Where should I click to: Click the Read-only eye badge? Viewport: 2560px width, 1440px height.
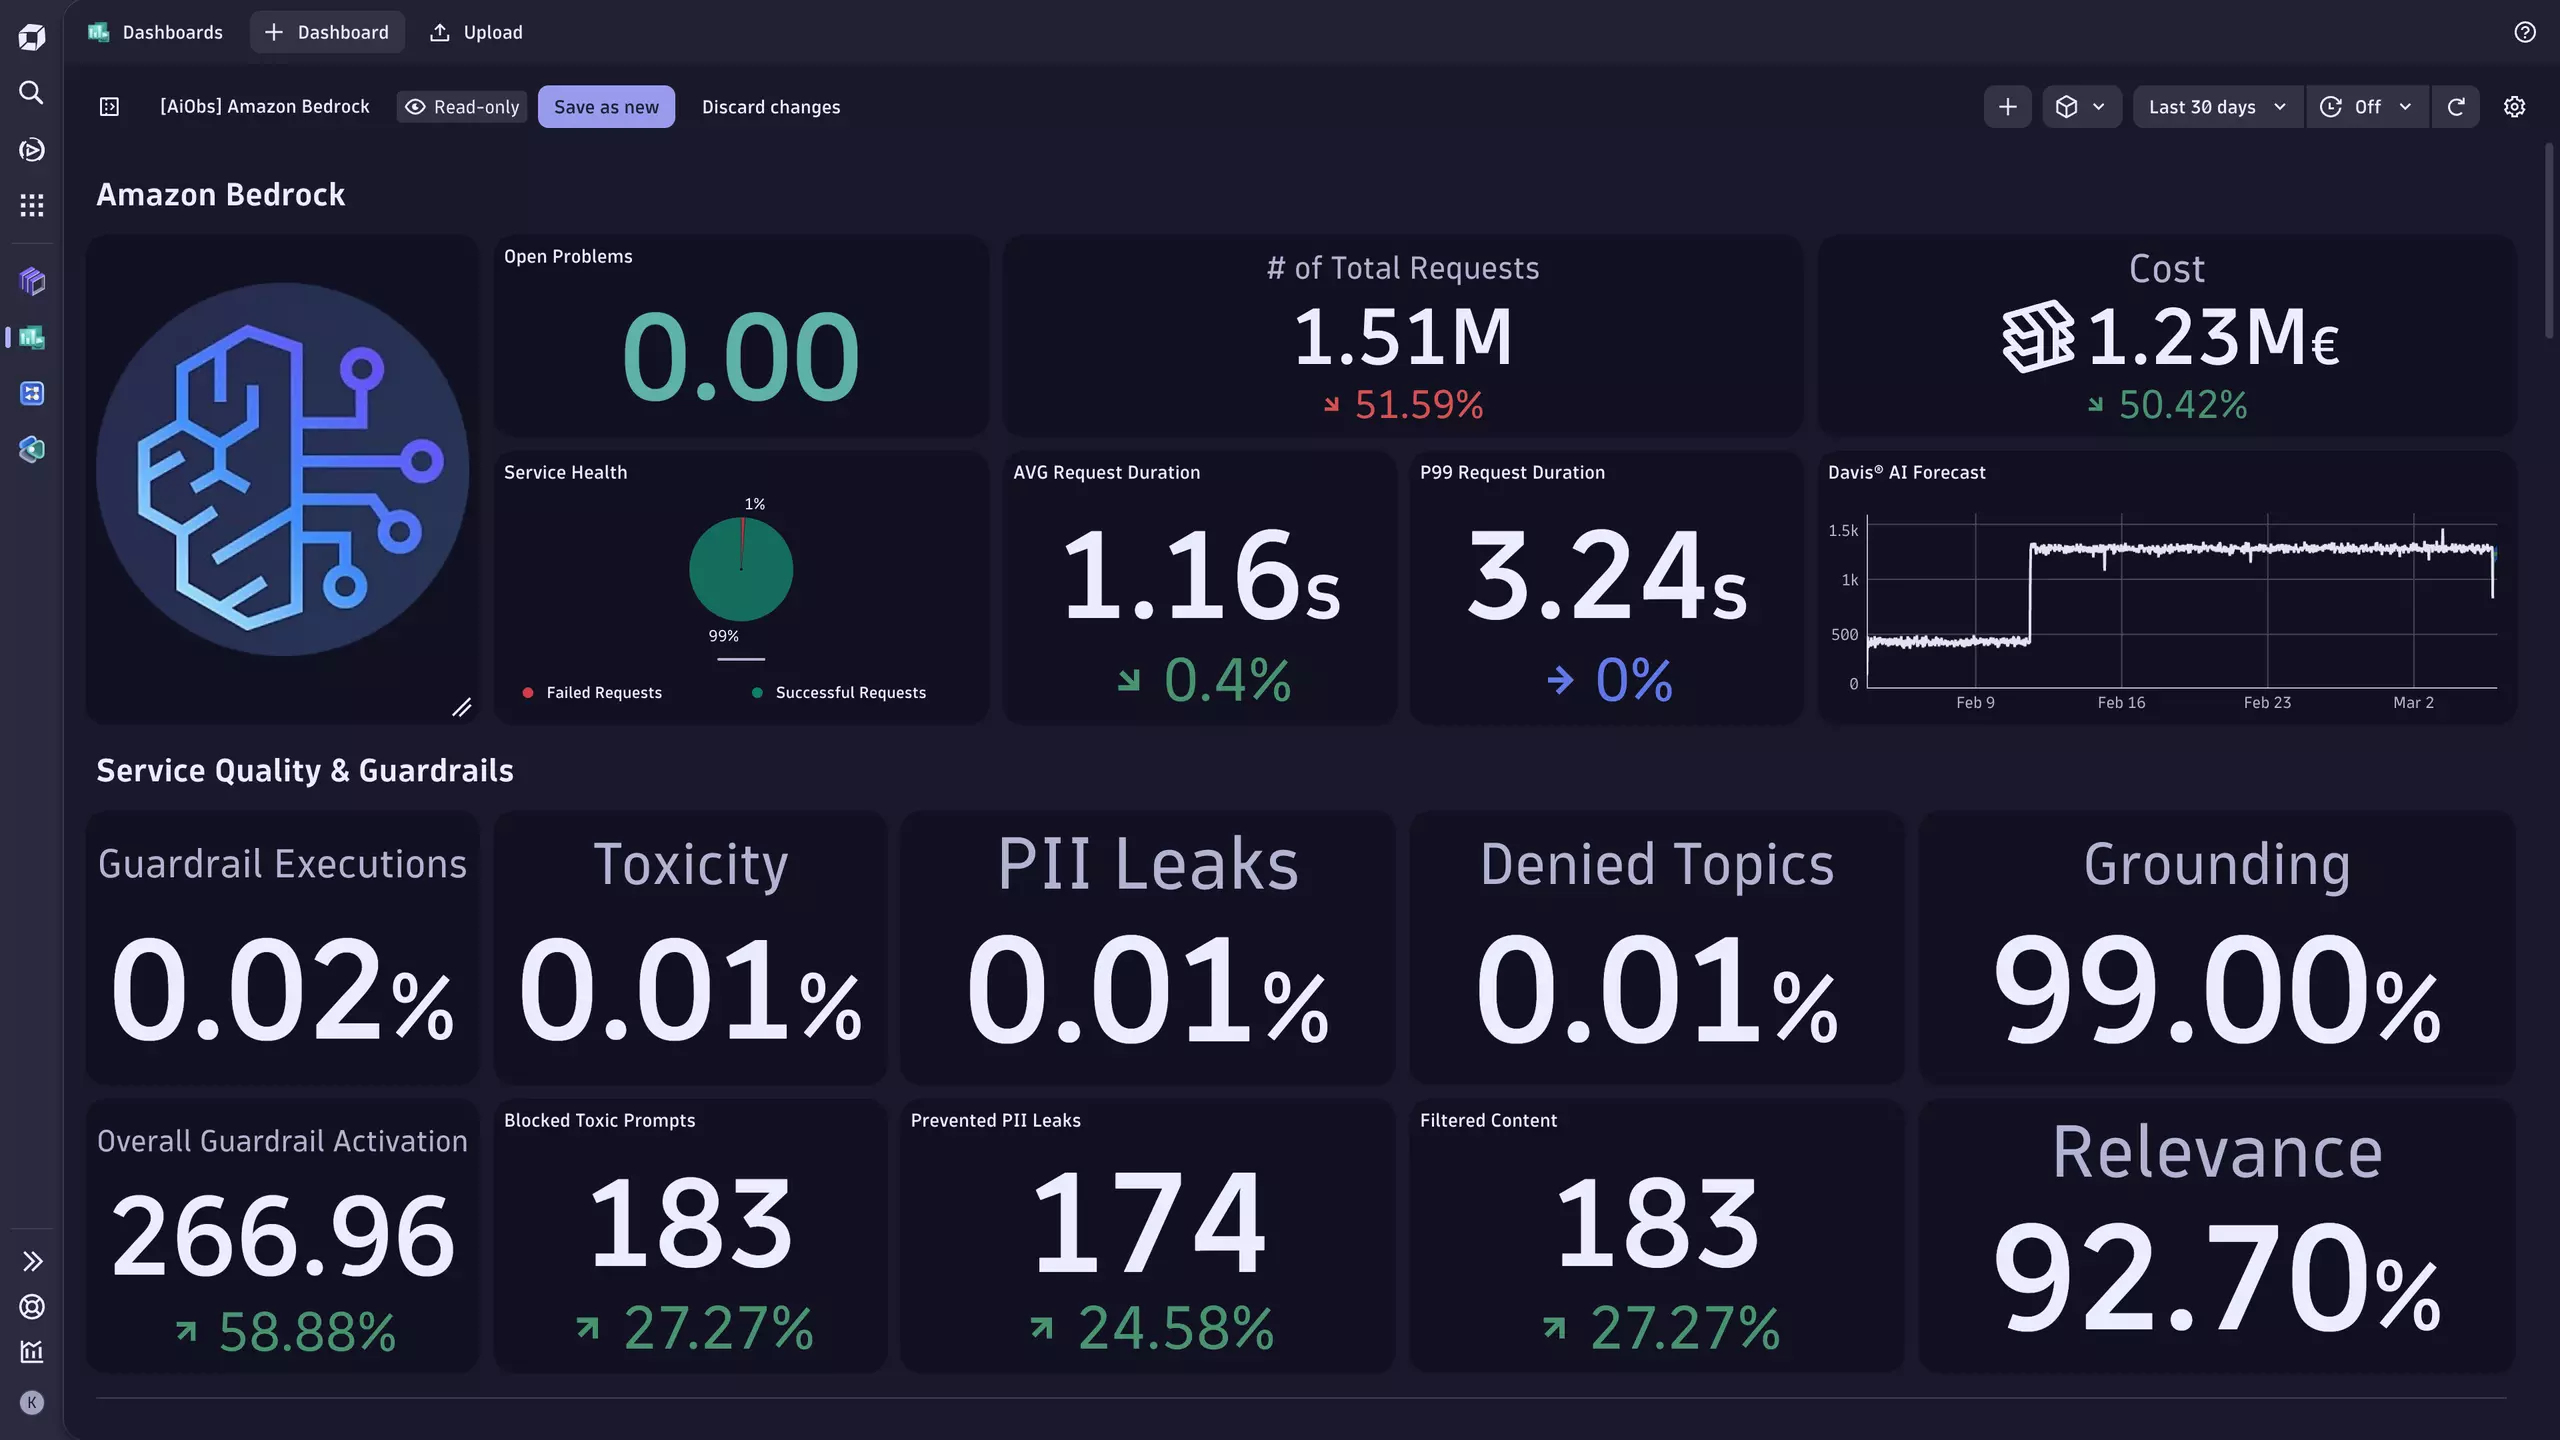point(462,107)
